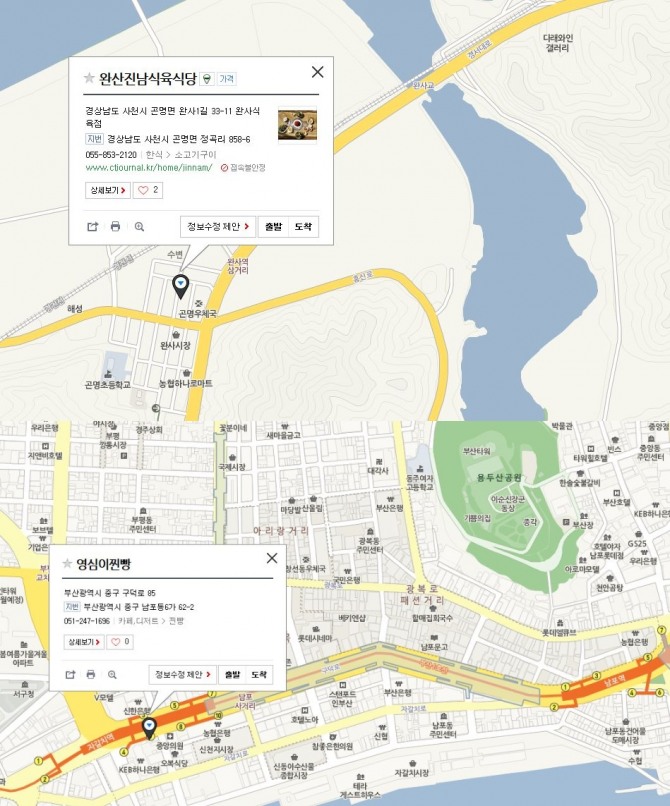Toggle heart like button showing 2
Viewport: 670px width, 806px height.
tap(148, 190)
